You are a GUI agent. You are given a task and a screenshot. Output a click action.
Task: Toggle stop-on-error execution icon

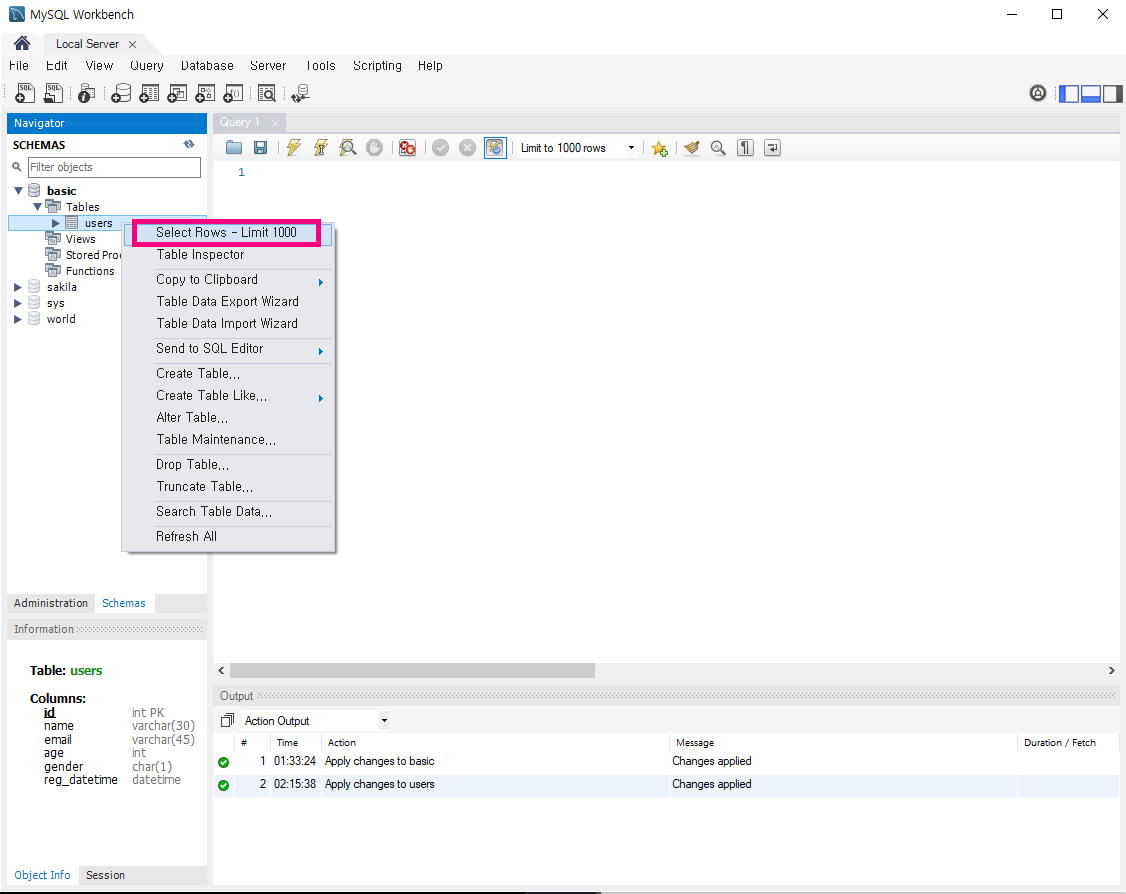[407, 148]
